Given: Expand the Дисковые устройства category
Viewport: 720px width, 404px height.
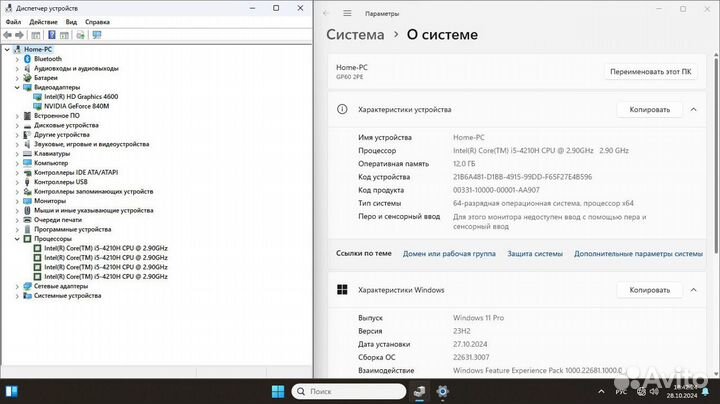Looking at the screenshot, I should (x=17, y=125).
